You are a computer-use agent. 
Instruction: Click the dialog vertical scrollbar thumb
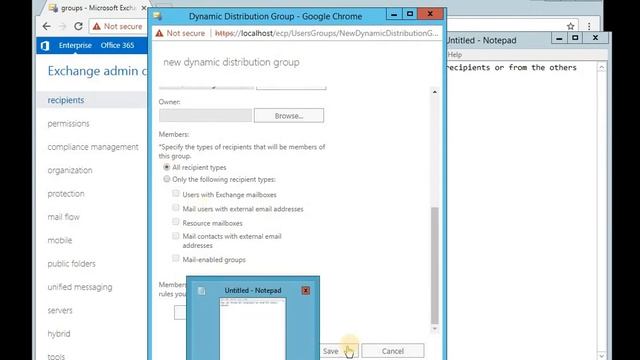(x=435, y=265)
